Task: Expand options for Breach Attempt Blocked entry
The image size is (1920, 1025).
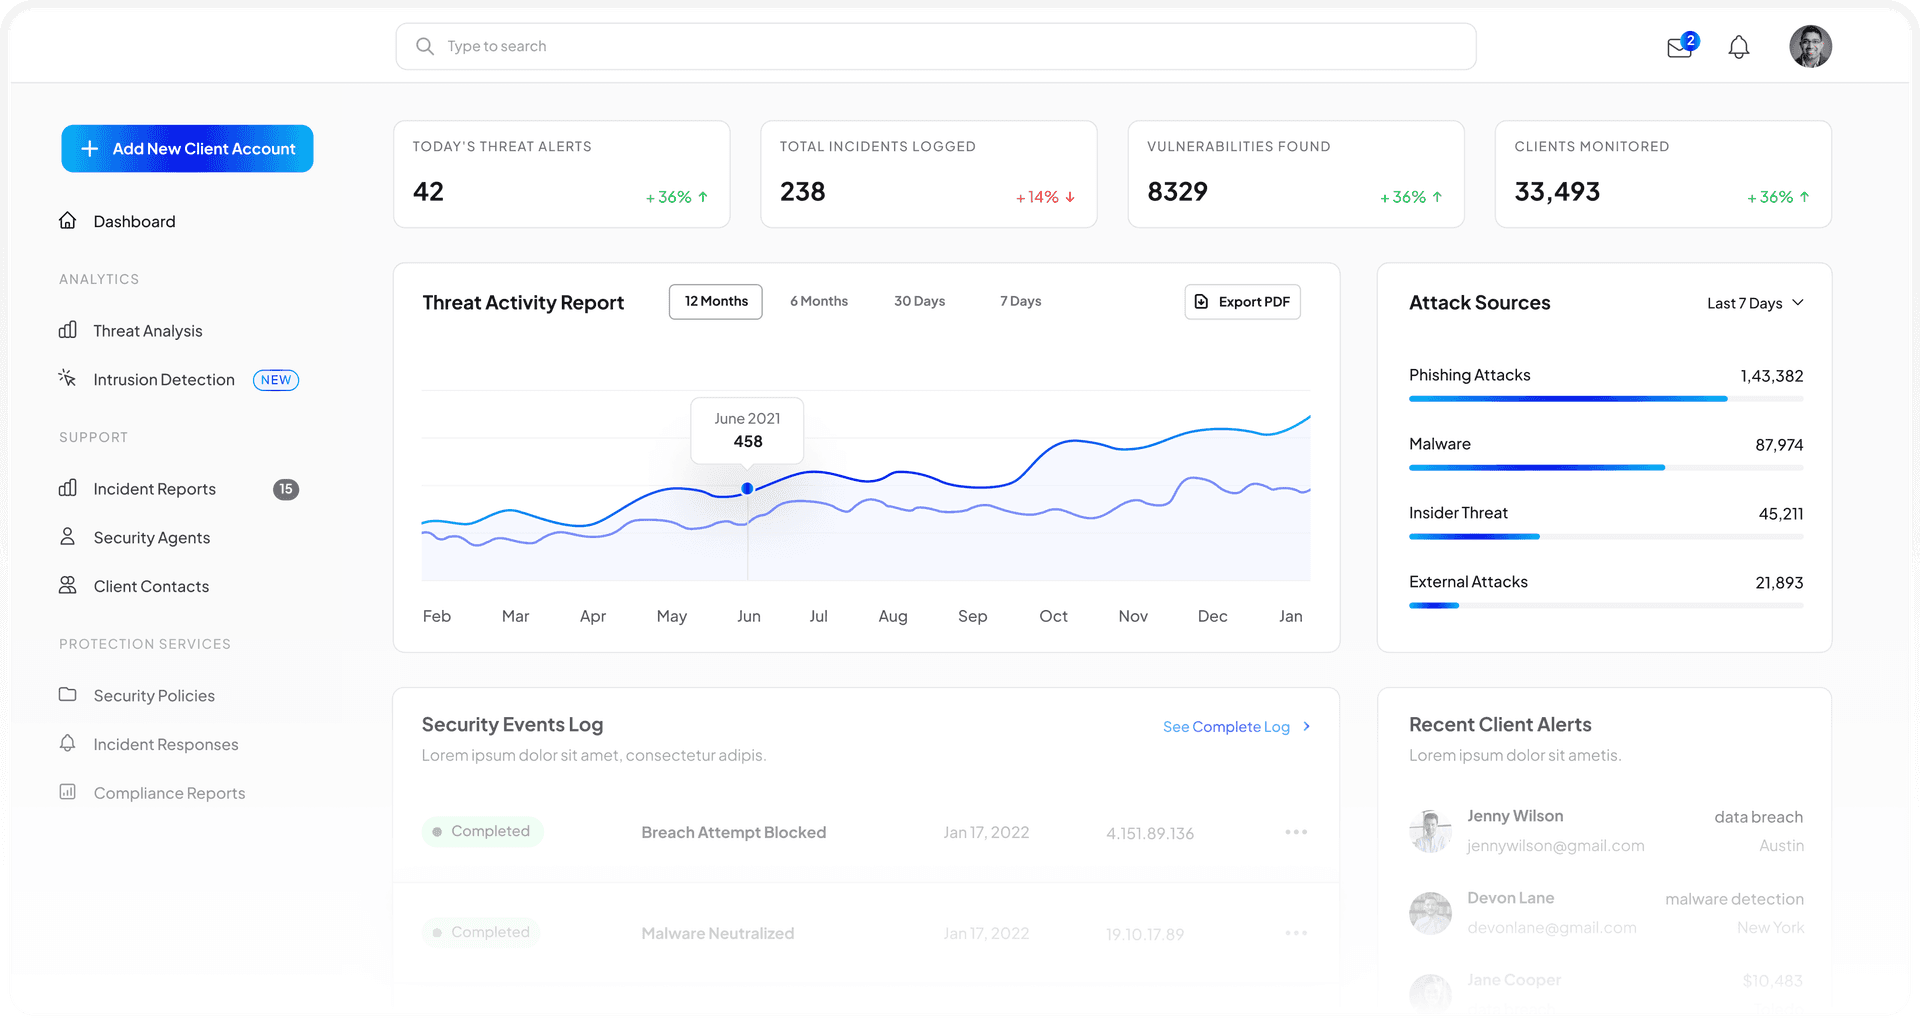Action: coord(1296,831)
